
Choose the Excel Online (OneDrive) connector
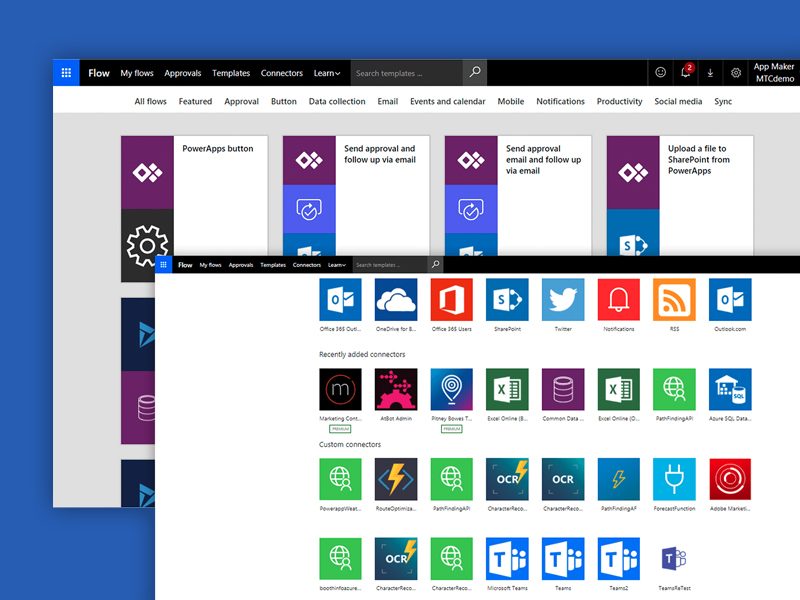(x=618, y=389)
